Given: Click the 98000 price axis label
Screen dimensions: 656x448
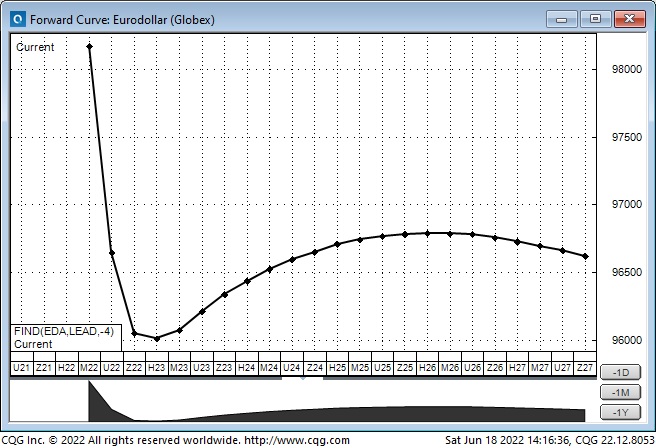Looking at the screenshot, I should (626, 69).
